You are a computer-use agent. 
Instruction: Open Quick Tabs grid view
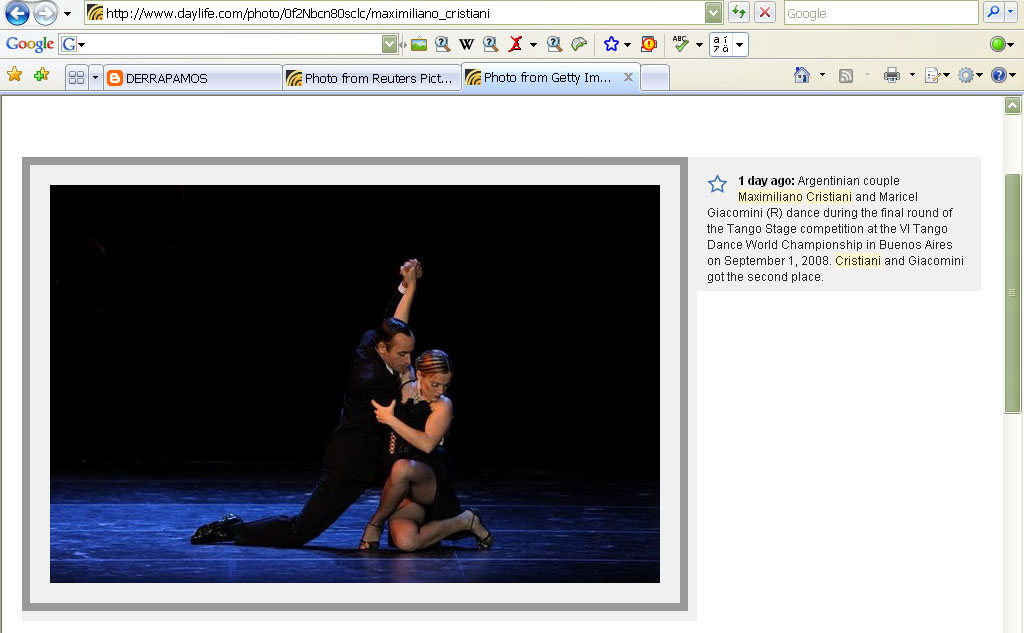tap(76, 78)
